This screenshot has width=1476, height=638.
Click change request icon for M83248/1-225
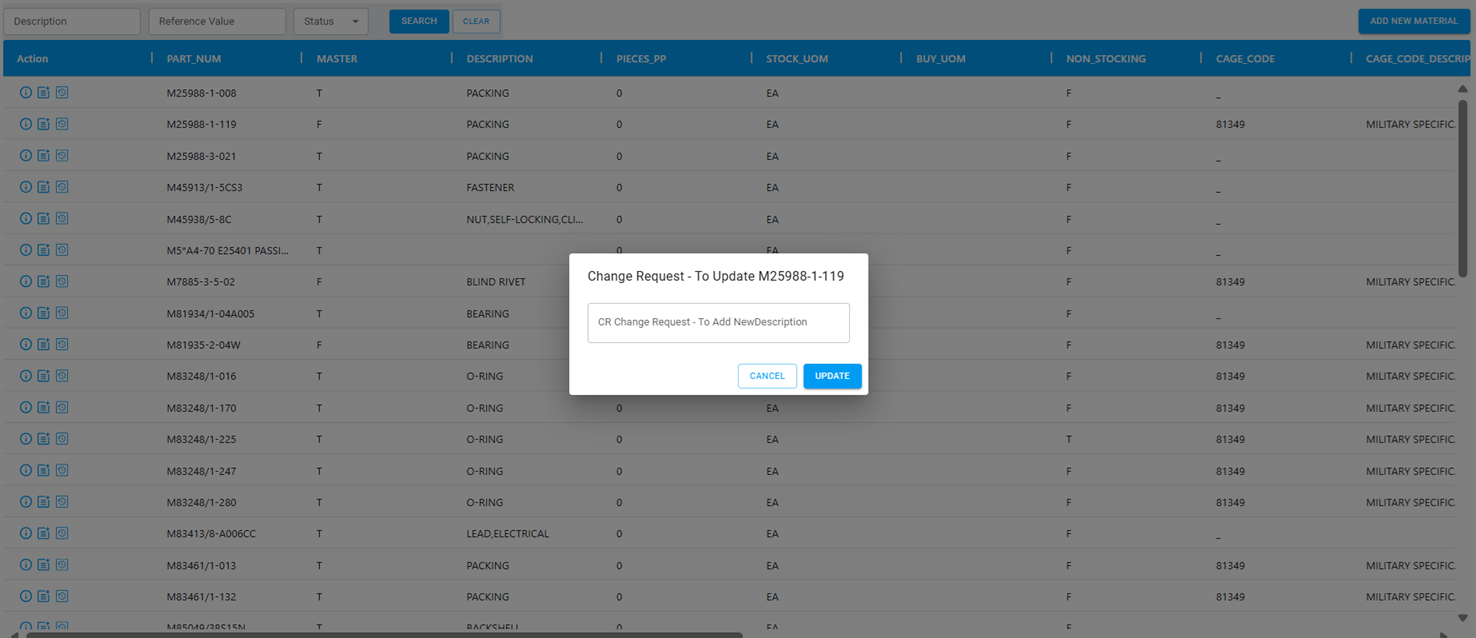pyautogui.click(x=44, y=439)
